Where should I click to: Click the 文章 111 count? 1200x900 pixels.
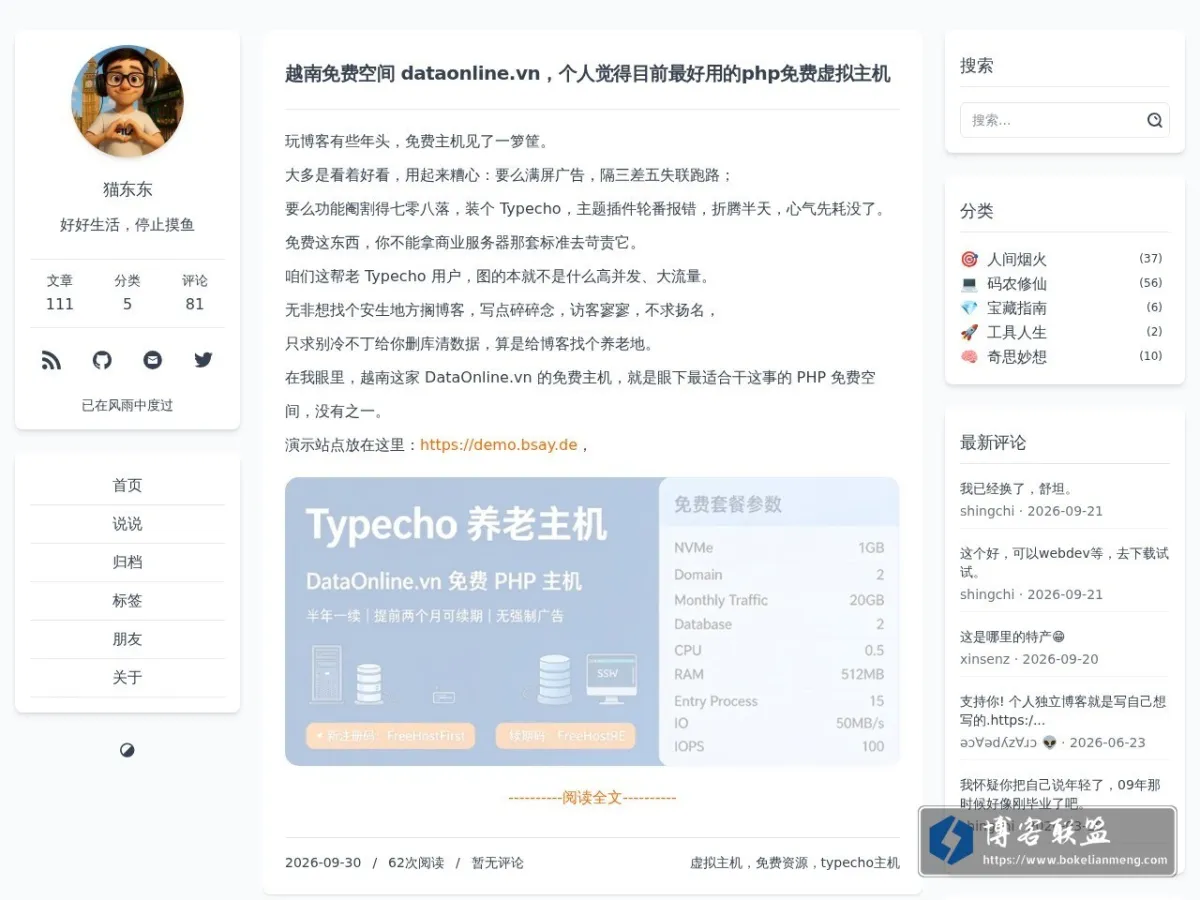(60, 292)
